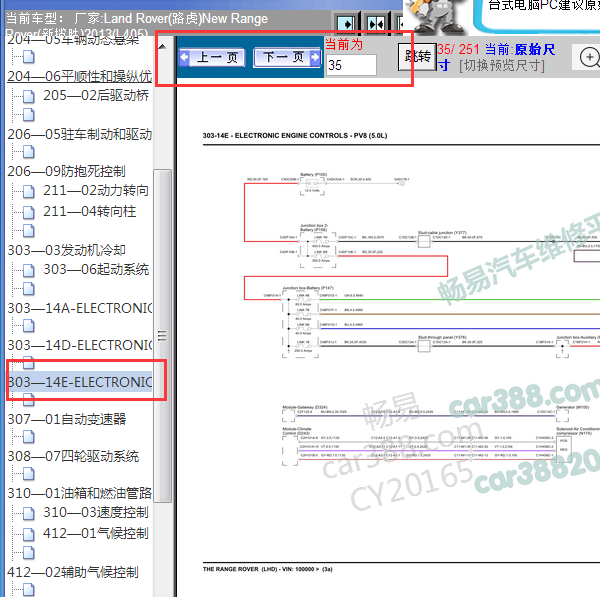The height and width of the screenshot is (597, 600).
Task: Open 204—06平顺性和操纵优 in the tree
Action: tap(80, 77)
